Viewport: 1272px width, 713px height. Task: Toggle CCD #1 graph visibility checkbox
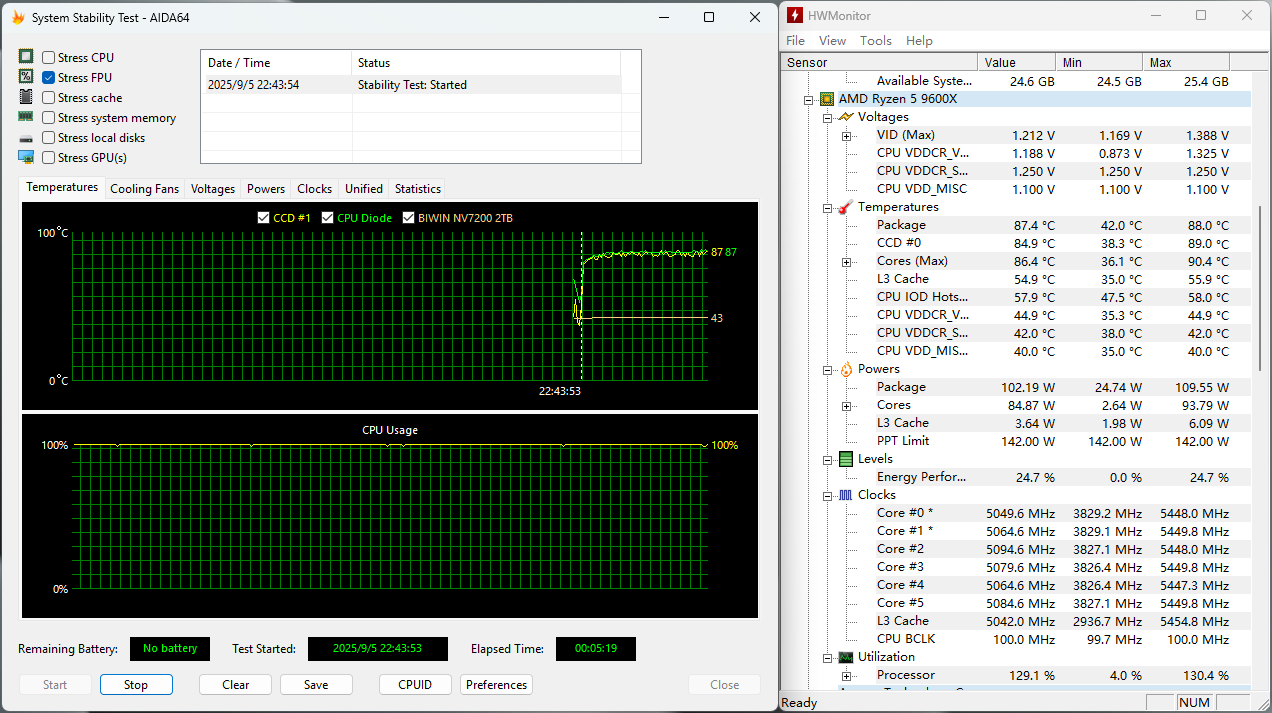[264, 218]
